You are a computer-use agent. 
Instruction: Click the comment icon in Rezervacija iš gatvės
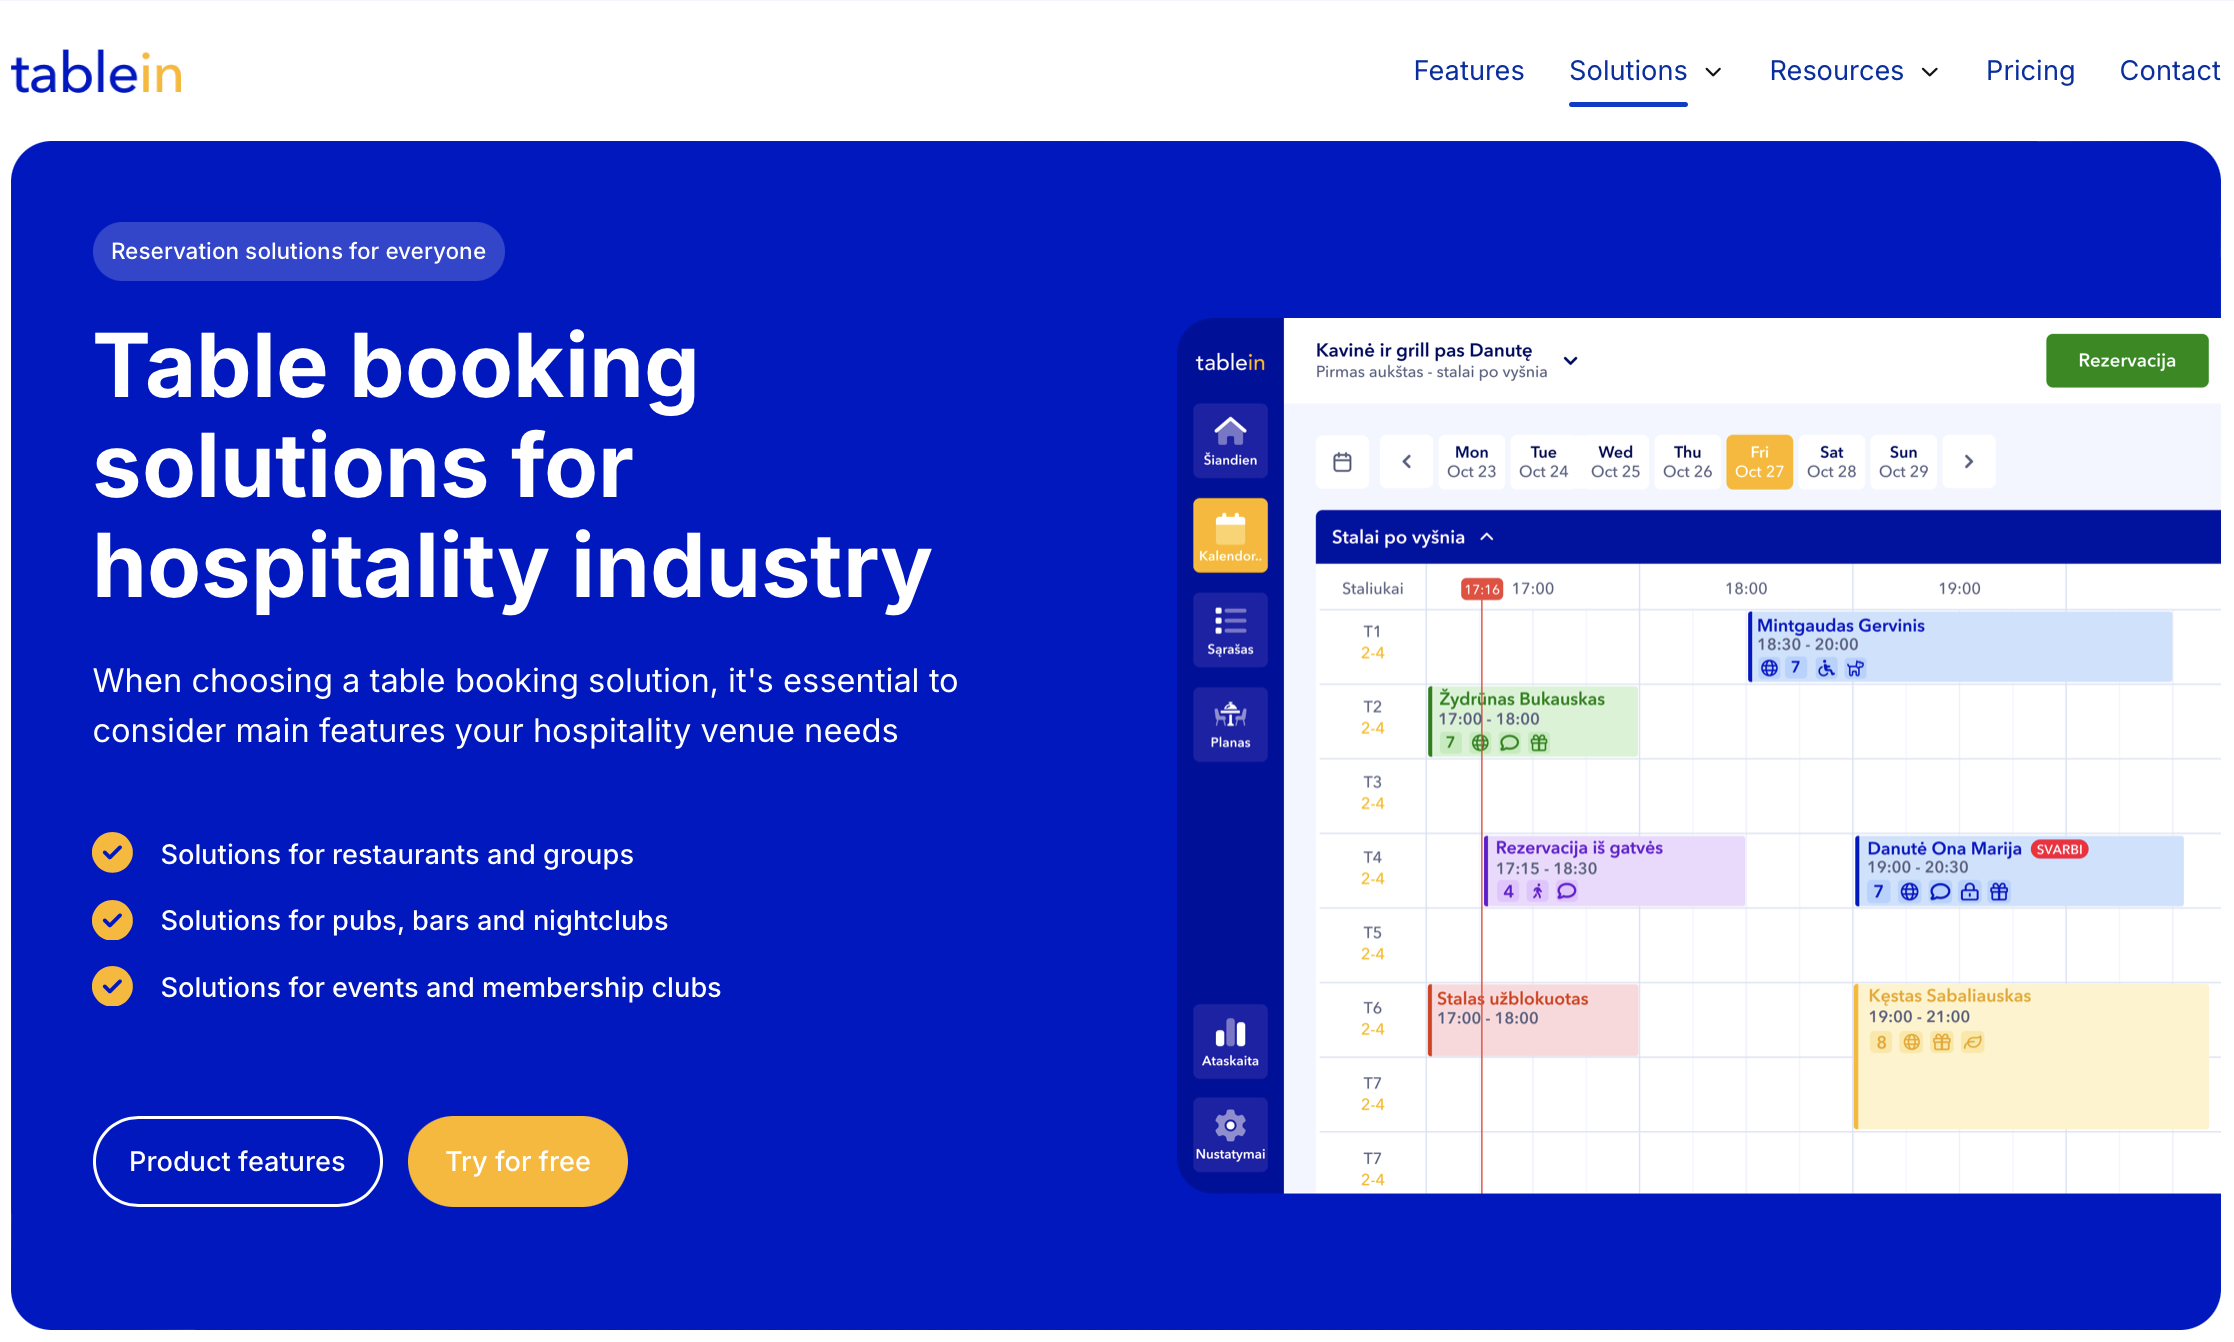(1567, 891)
